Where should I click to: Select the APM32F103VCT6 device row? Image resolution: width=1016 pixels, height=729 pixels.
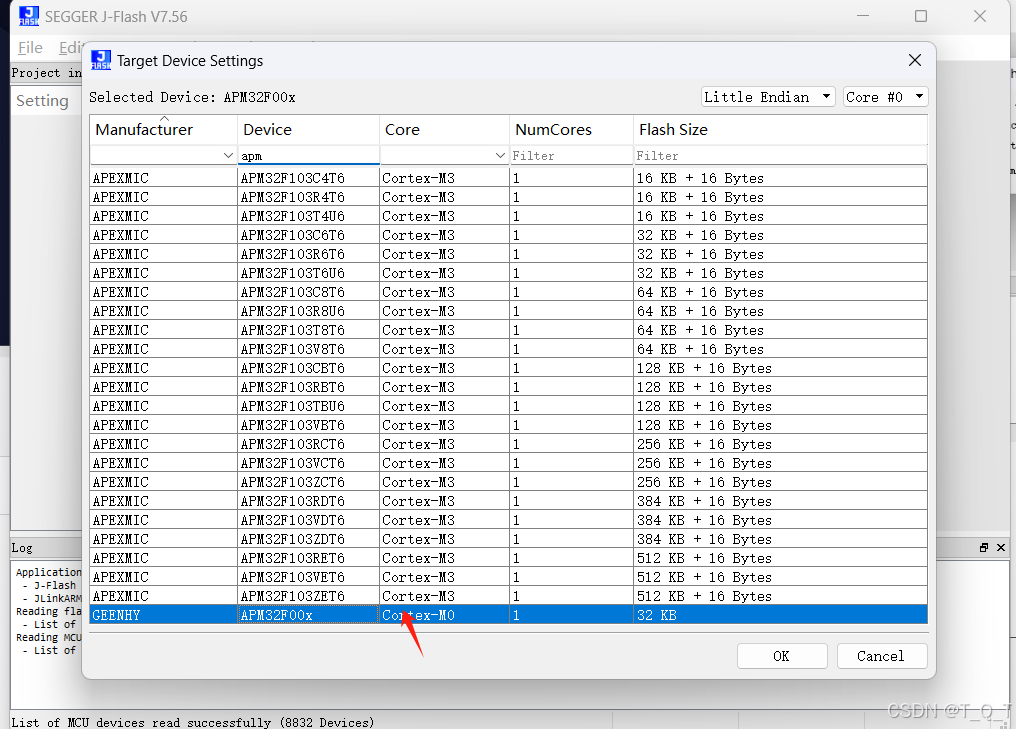[x=509, y=463]
